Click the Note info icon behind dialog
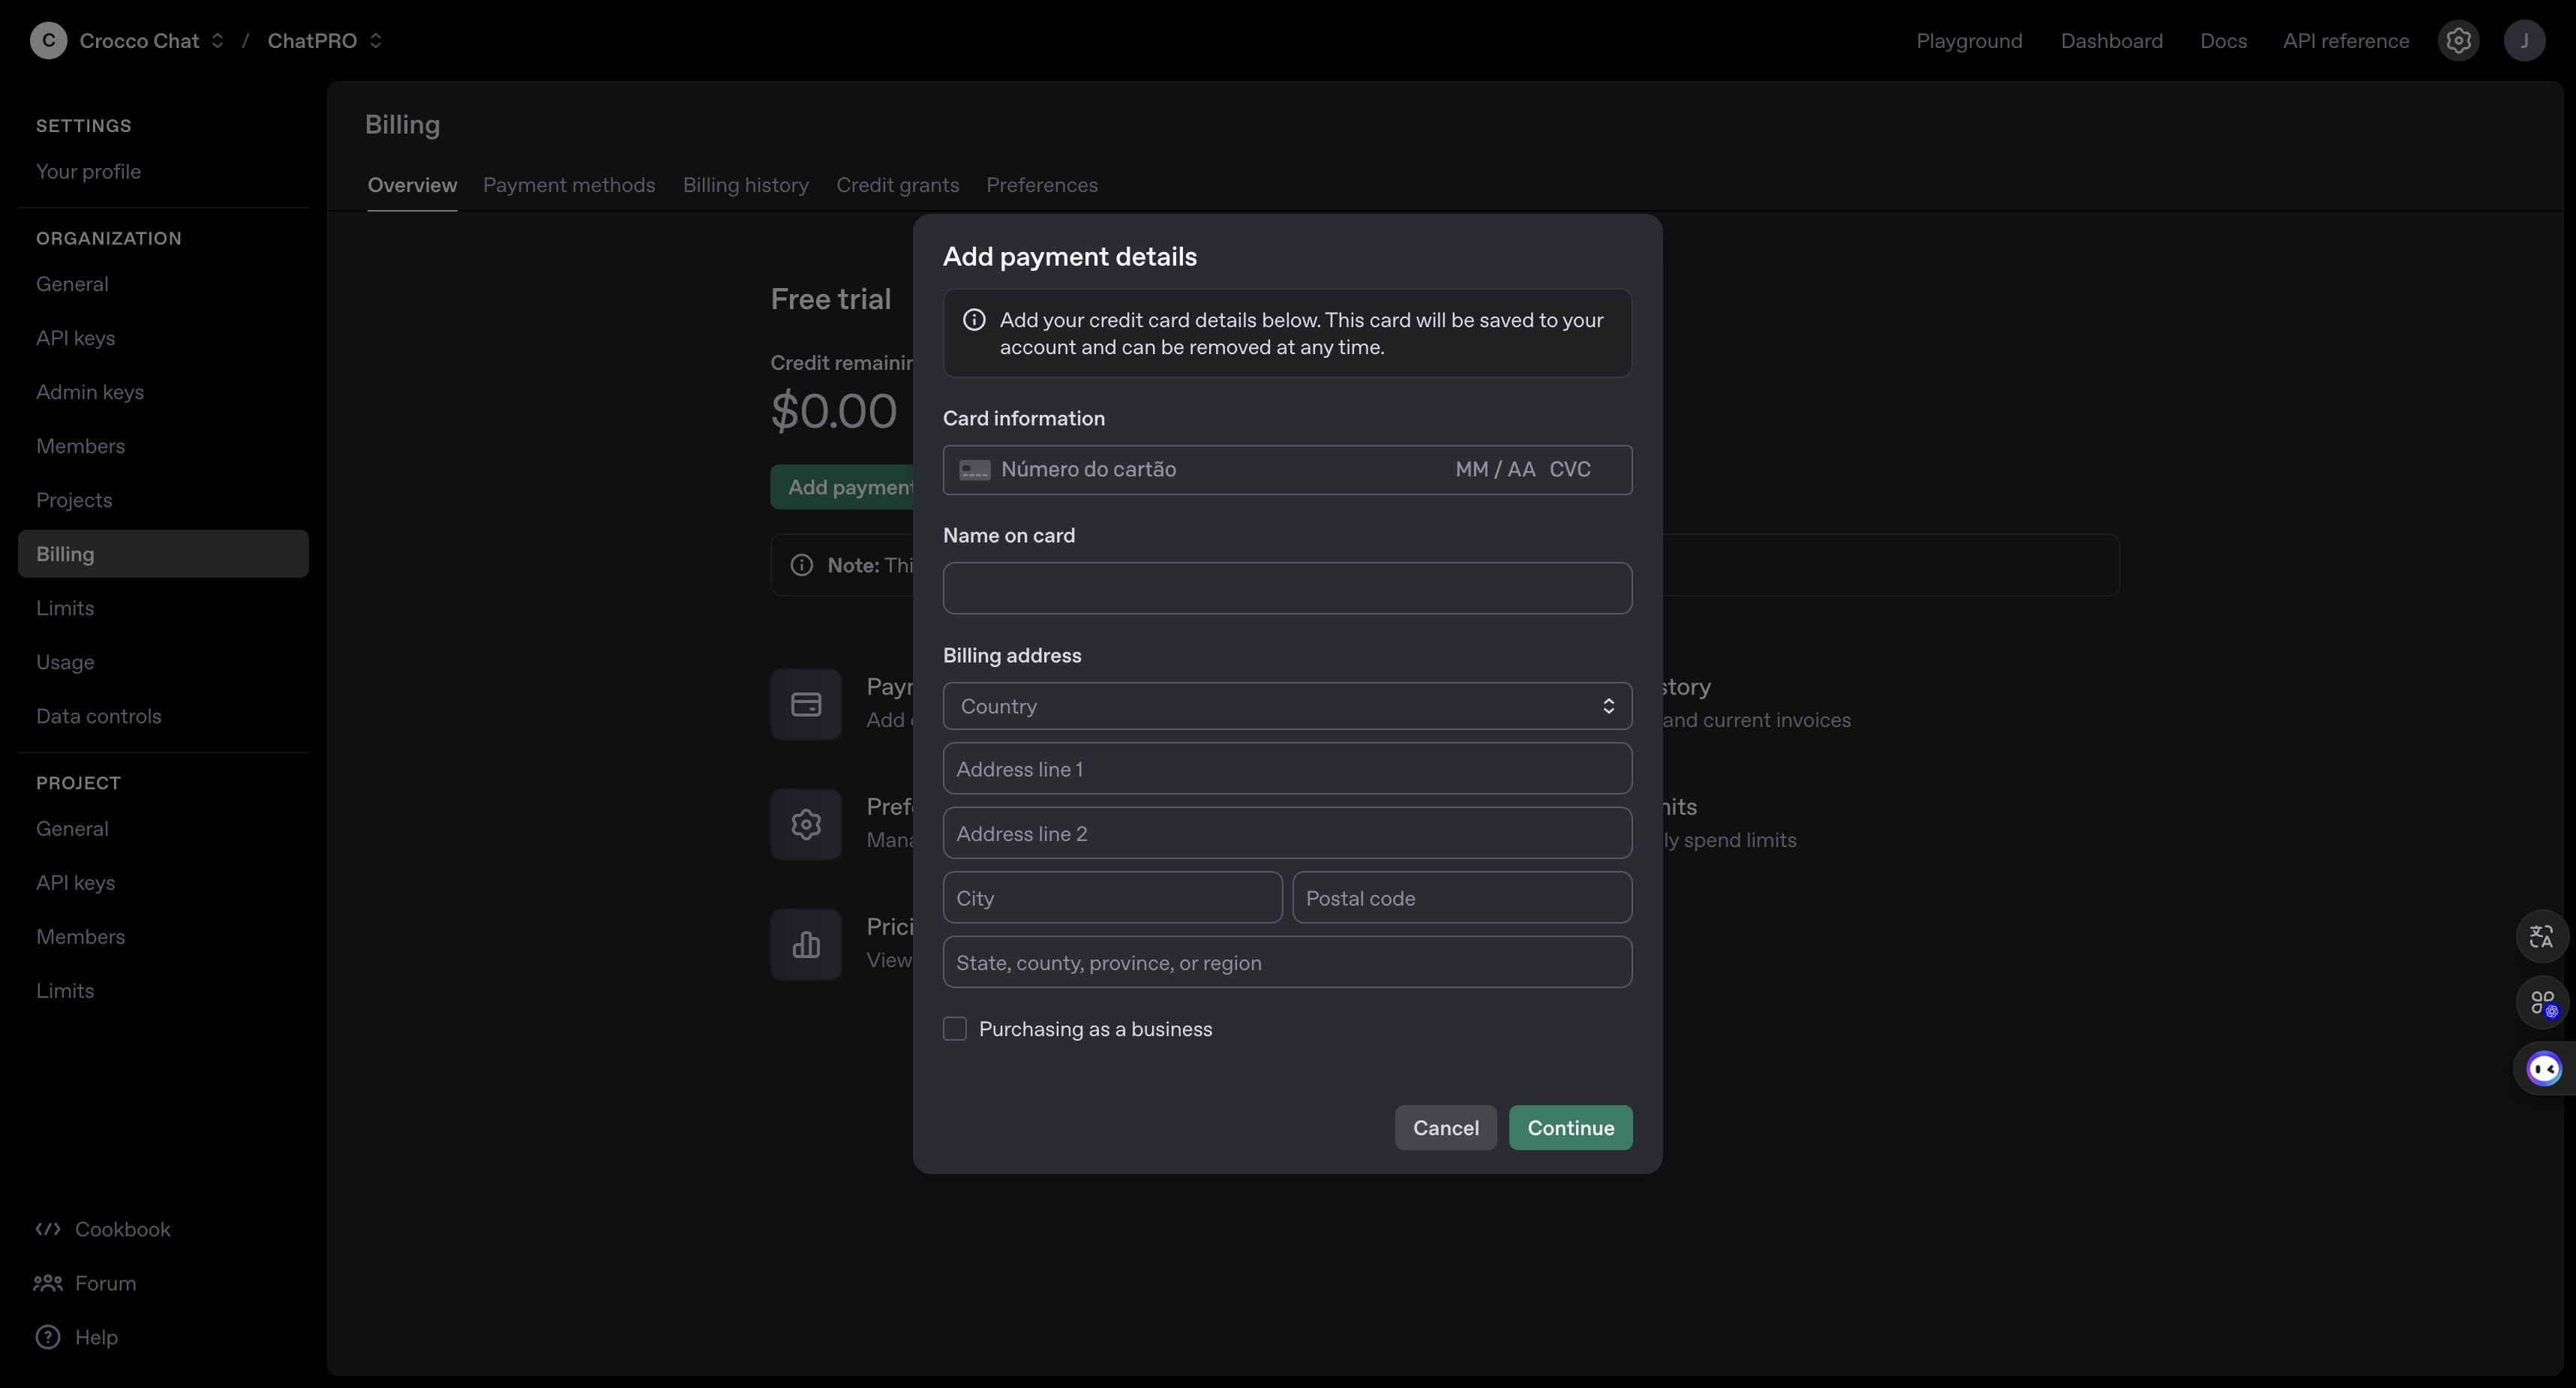The image size is (2576, 1388). [801, 566]
